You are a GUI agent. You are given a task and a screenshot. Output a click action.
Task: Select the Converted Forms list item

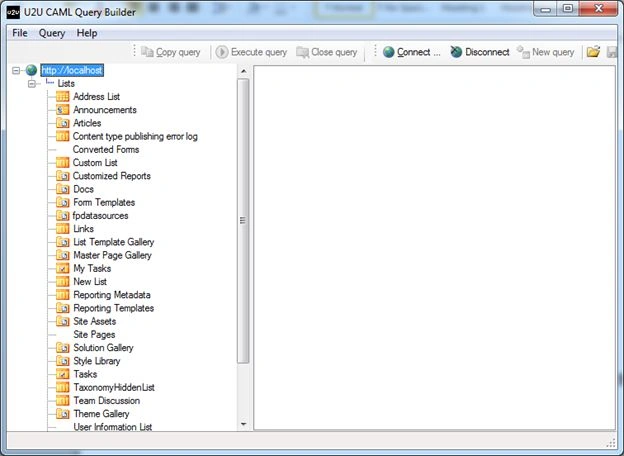[106, 150]
